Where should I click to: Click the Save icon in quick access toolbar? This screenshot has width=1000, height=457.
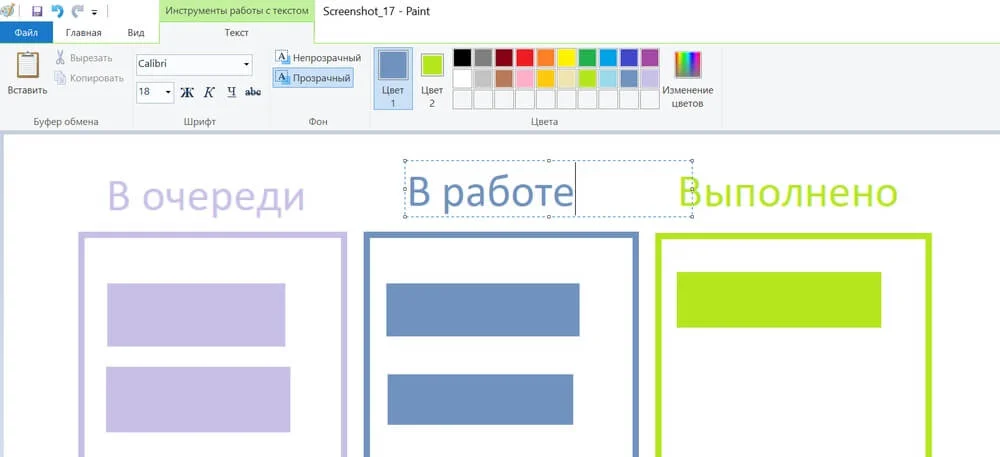[x=37, y=11]
